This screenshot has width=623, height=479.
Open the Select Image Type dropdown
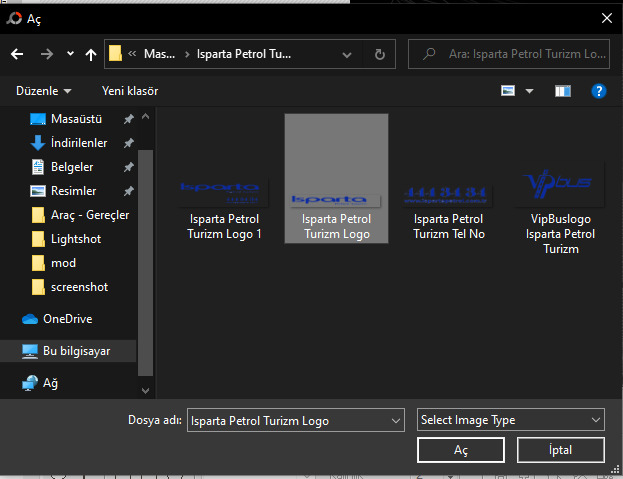511,419
